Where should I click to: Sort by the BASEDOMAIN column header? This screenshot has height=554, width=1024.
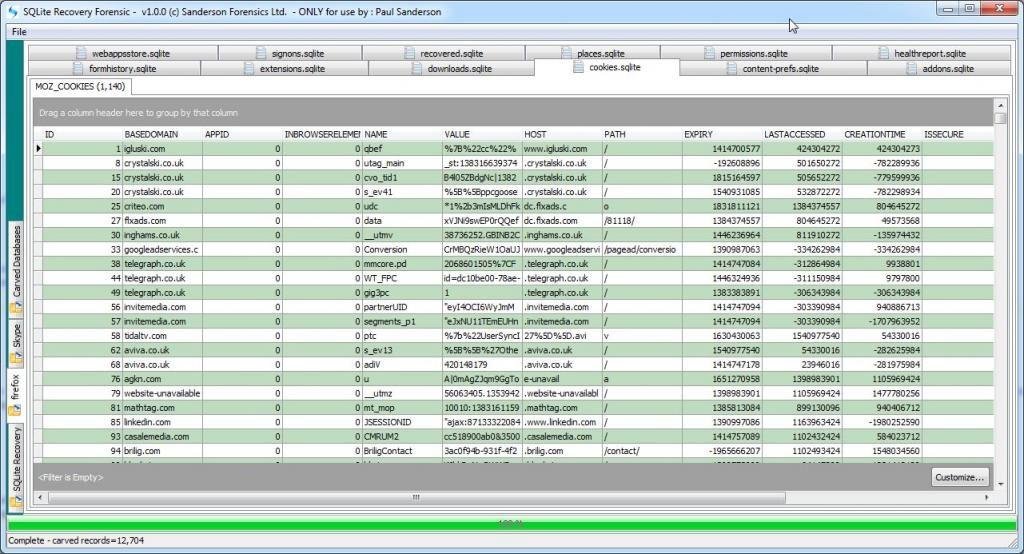click(x=152, y=134)
